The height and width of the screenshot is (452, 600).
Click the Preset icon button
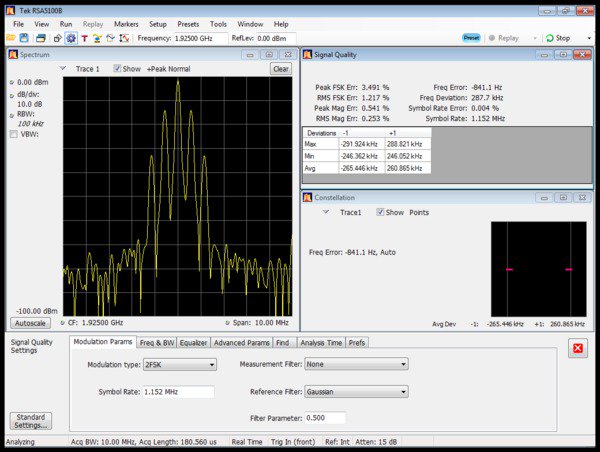(x=471, y=37)
